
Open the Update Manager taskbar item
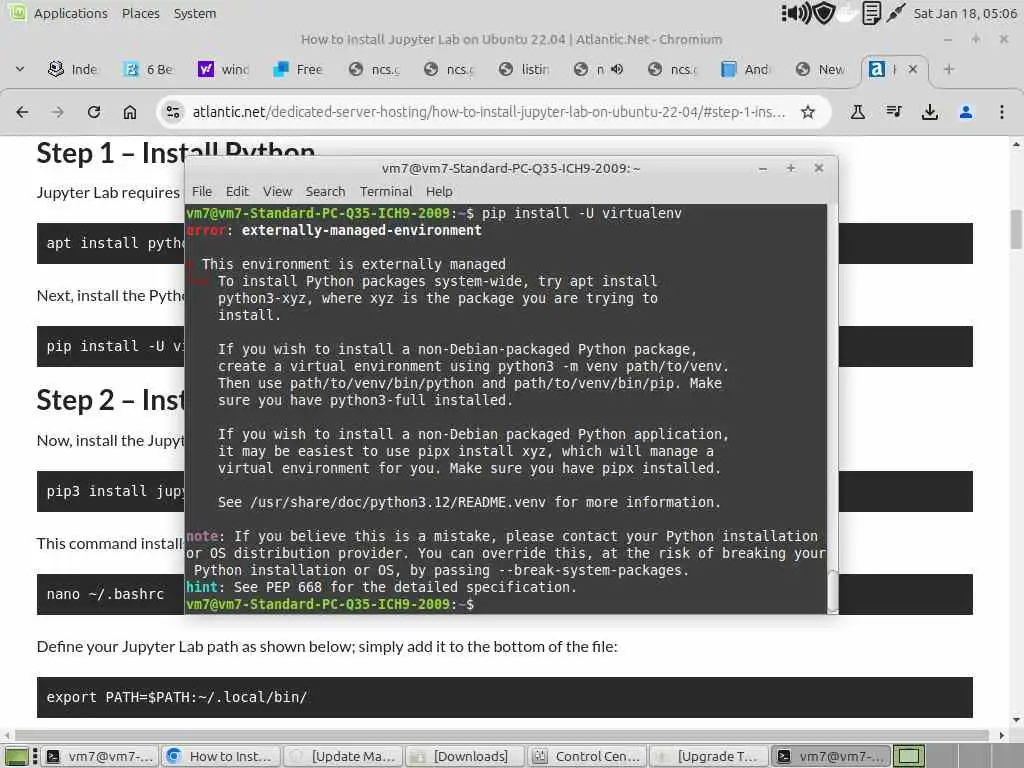344,756
